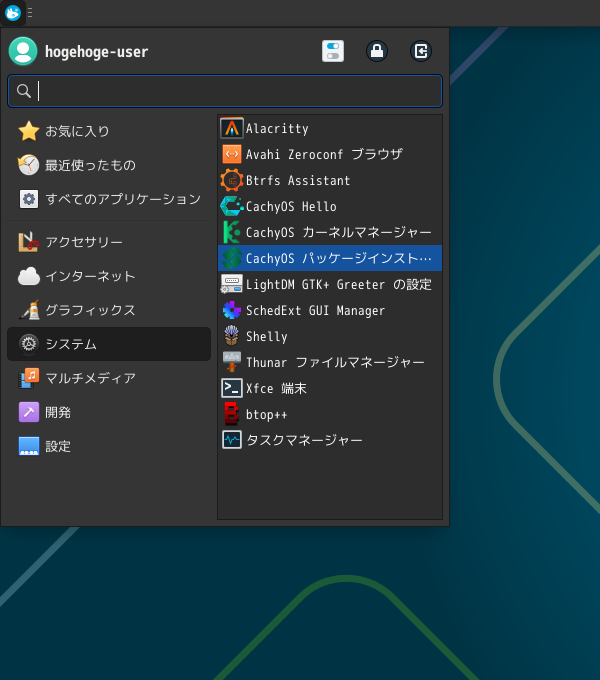The image size is (600, 680).
Task: Click the タスクマネージャー icon
Action: tap(232, 440)
